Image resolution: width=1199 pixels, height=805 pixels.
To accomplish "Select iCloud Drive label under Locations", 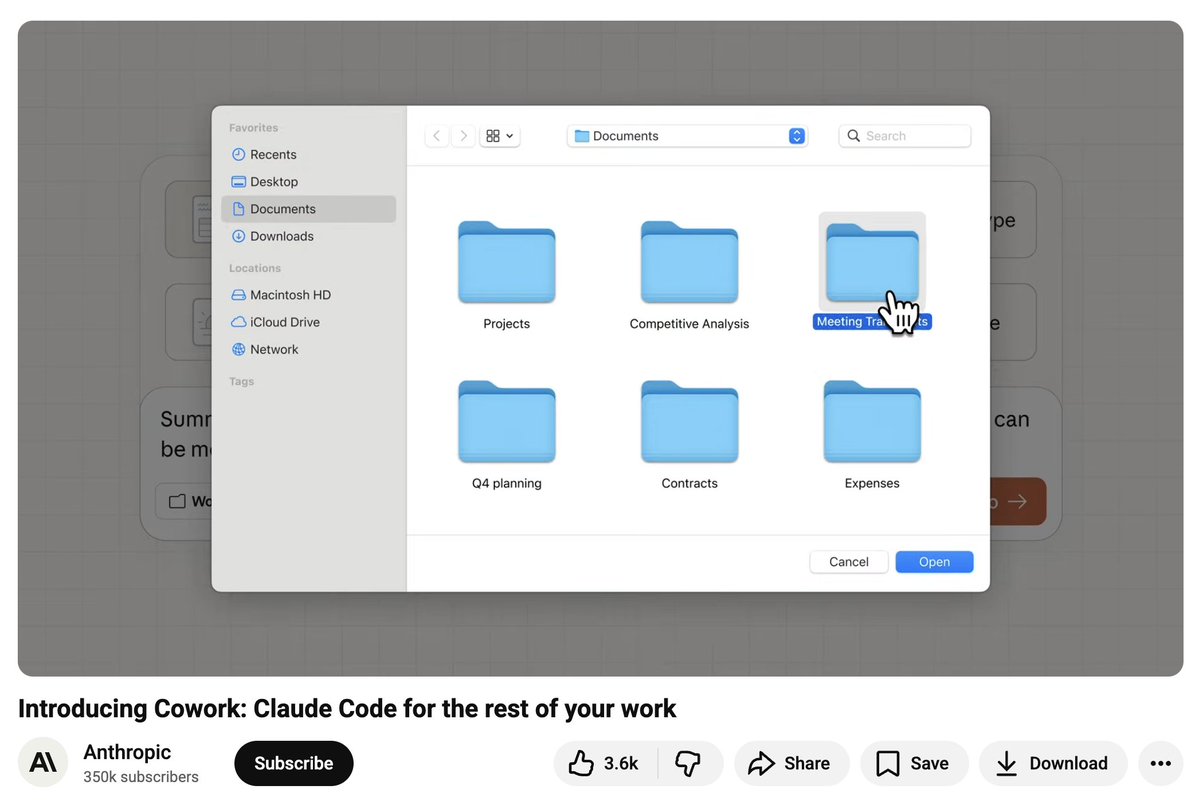I will 284,322.
